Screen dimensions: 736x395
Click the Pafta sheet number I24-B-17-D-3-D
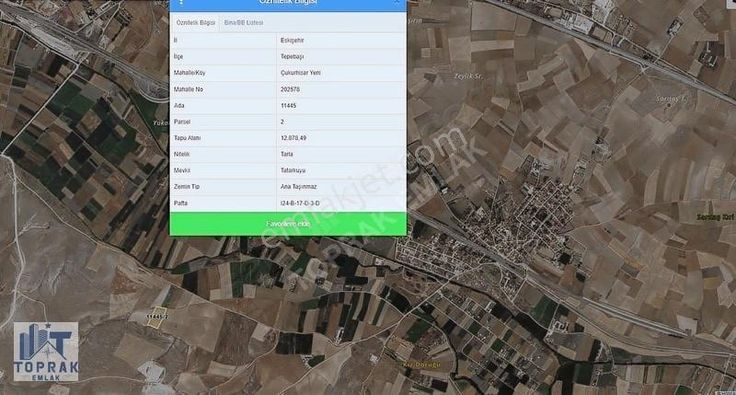300,203
